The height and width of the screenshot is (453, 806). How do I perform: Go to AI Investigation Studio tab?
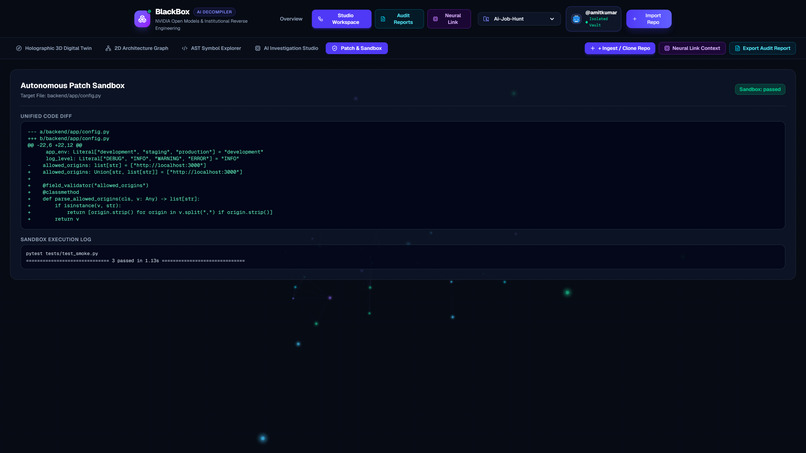tap(286, 48)
